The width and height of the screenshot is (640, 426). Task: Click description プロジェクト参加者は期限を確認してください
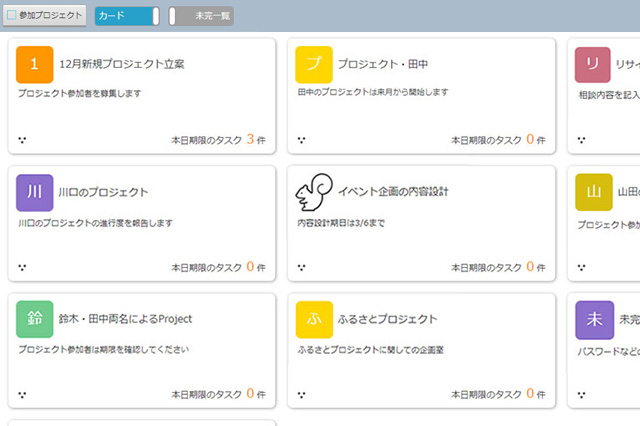point(104,350)
